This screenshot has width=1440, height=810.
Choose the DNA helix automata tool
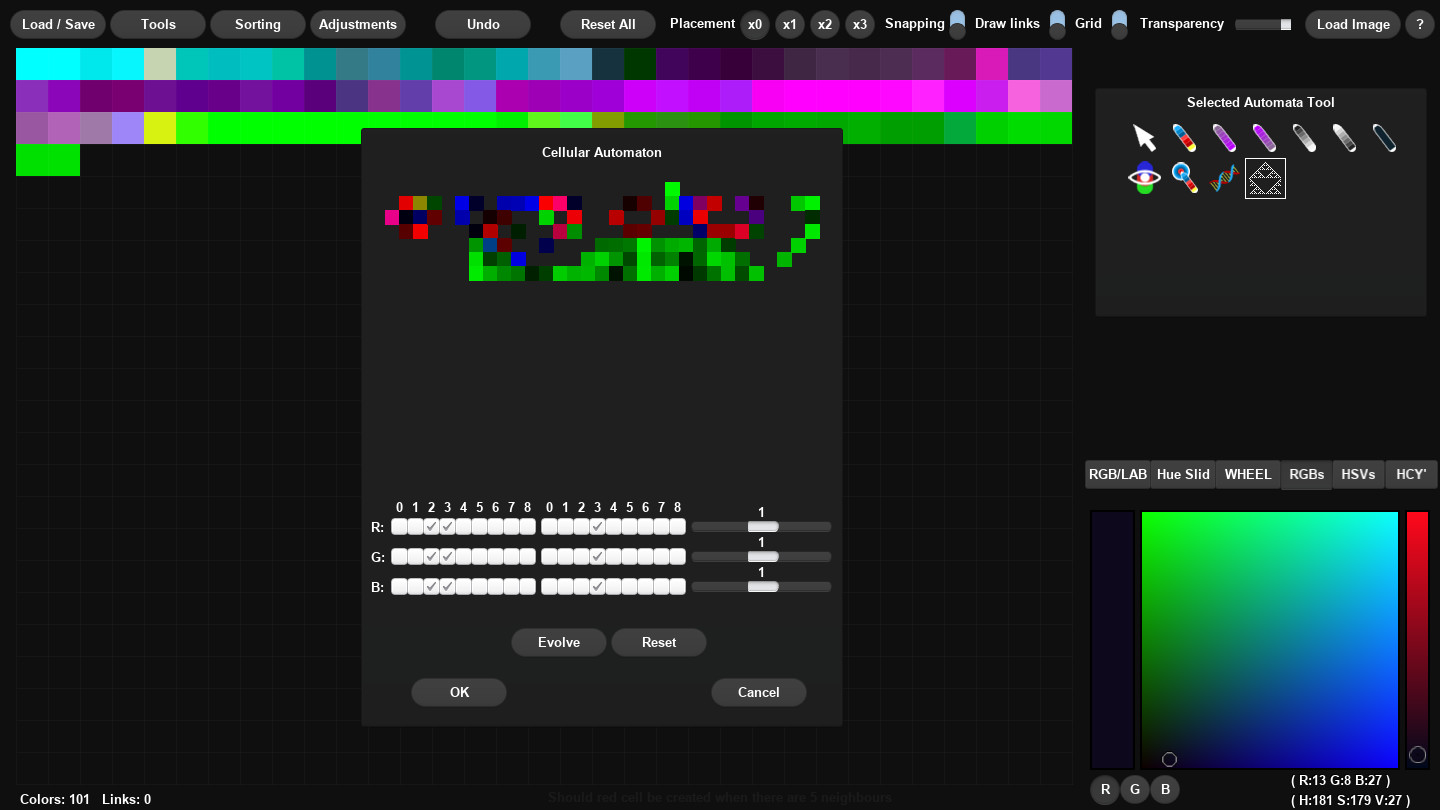1224,178
